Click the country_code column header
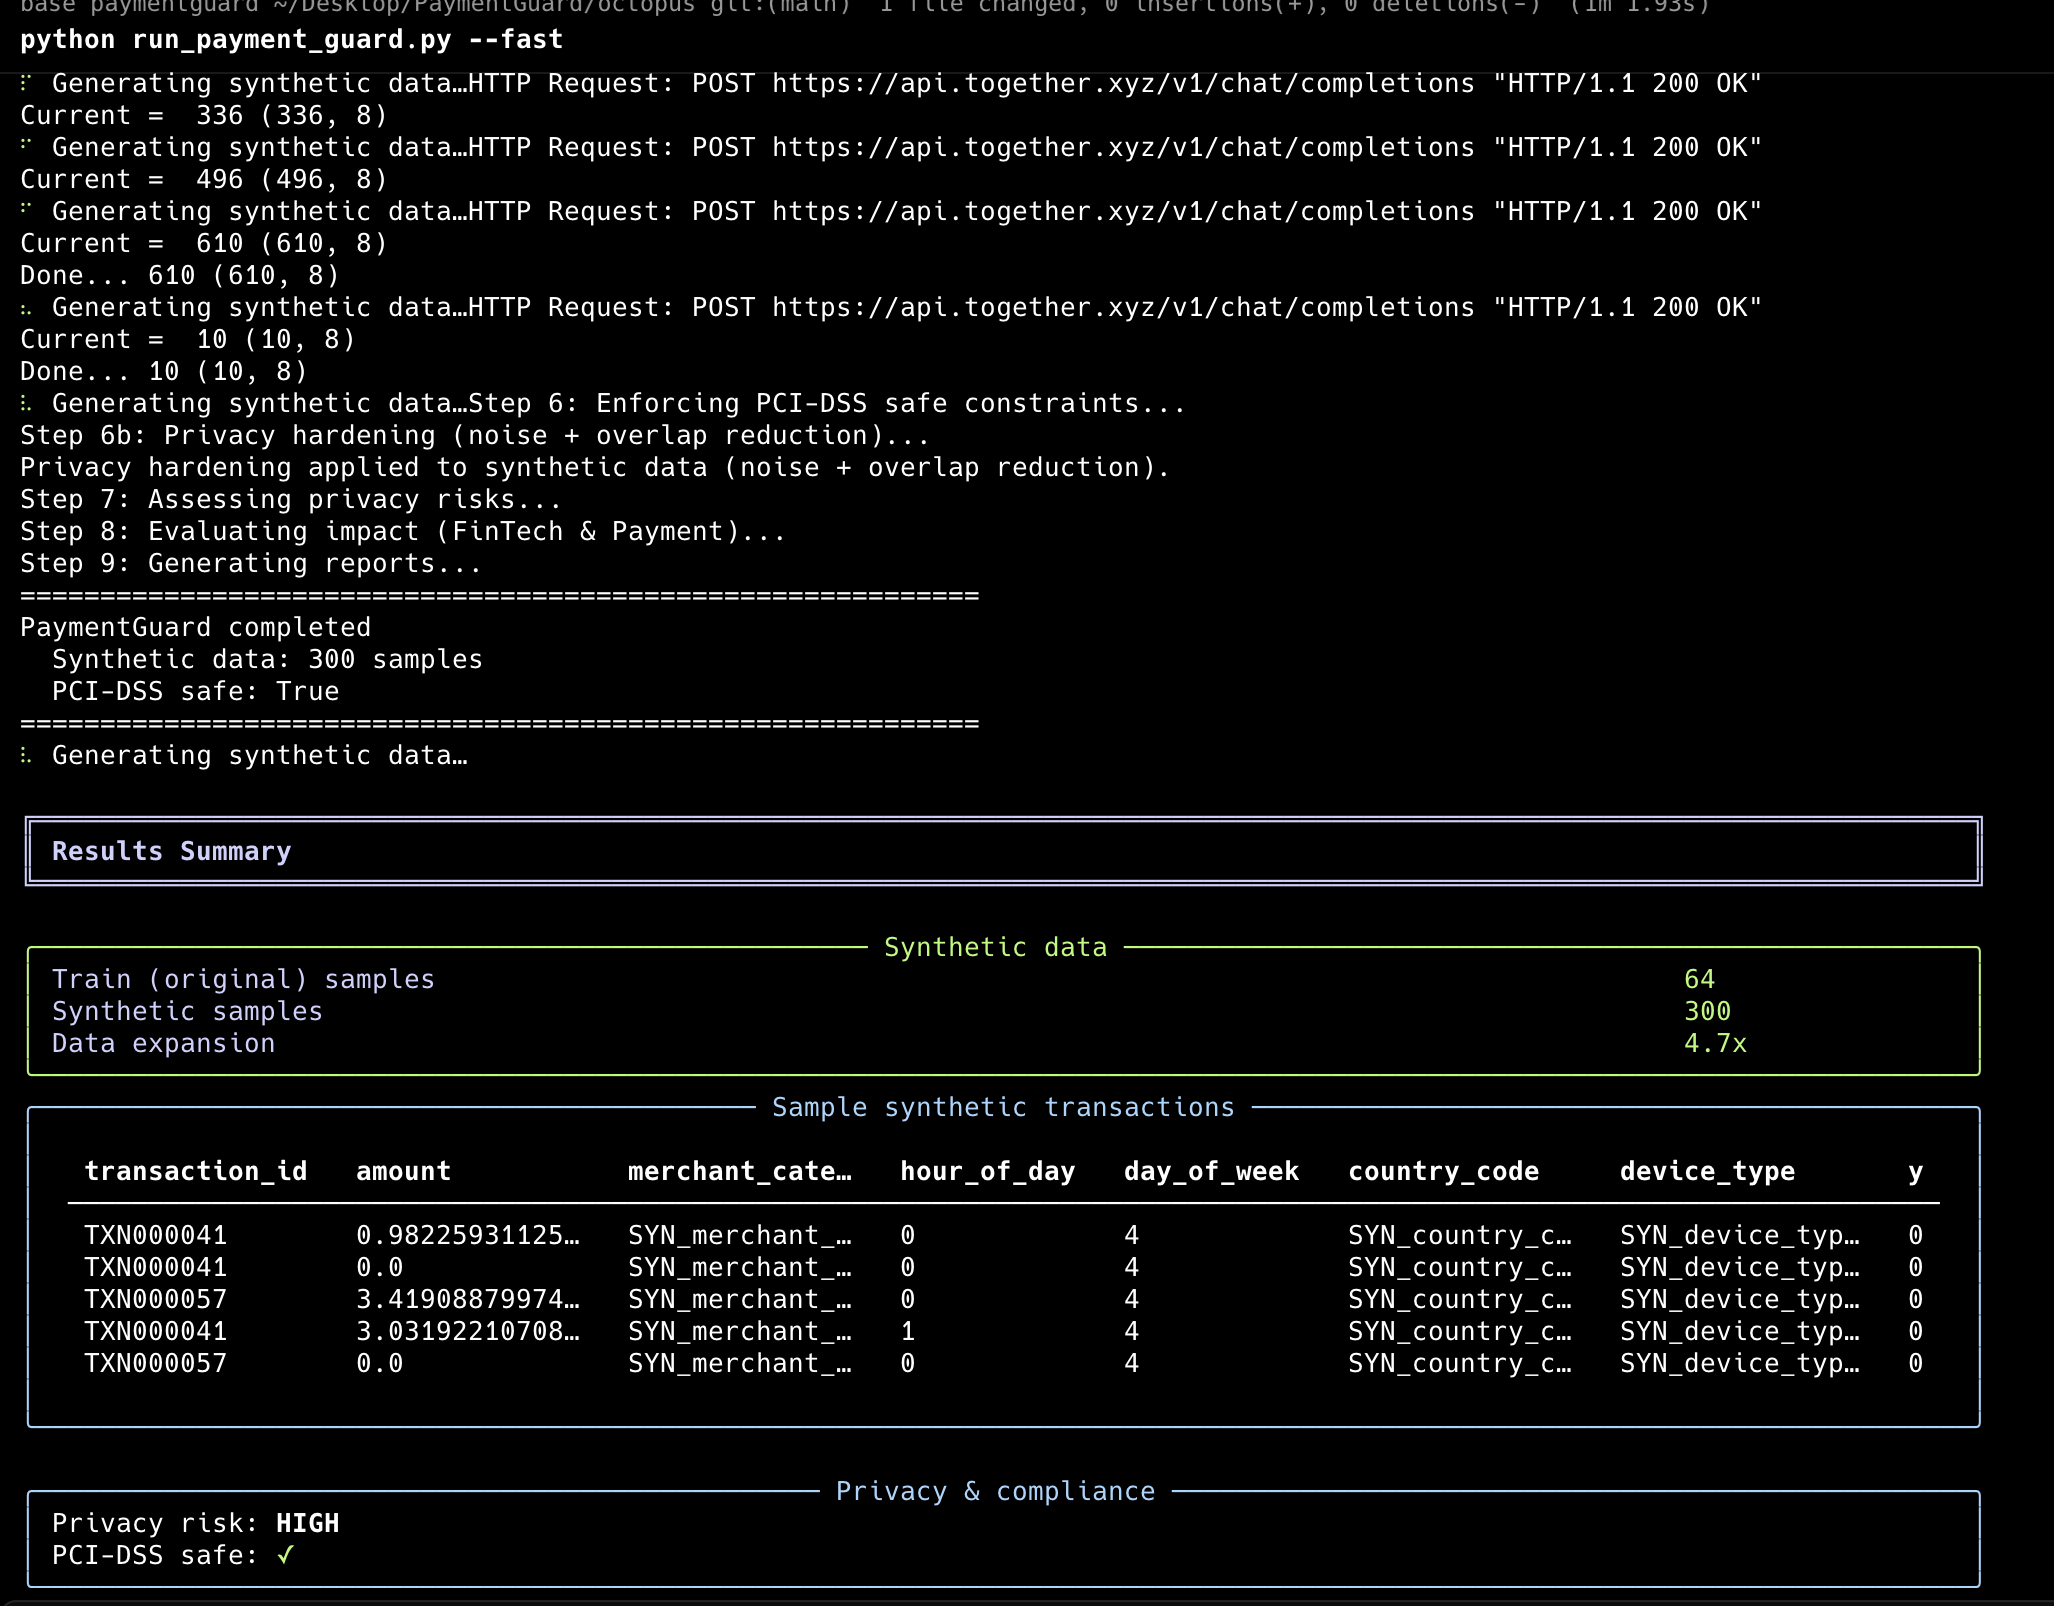Image resolution: width=2054 pixels, height=1606 pixels. tap(1443, 1171)
